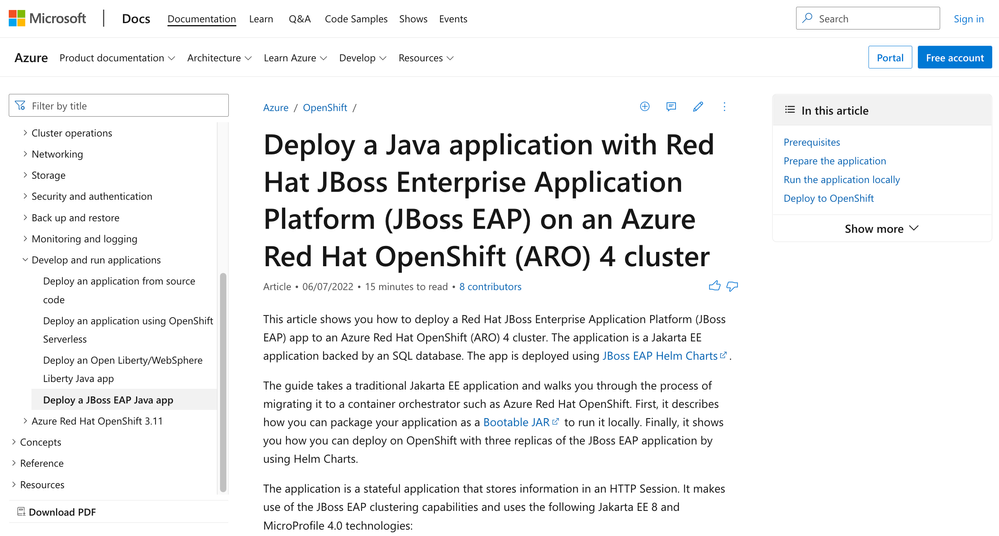Open Deploy an application from source code
Image resolution: width=999 pixels, height=536 pixels.
pyautogui.click(x=119, y=290)
